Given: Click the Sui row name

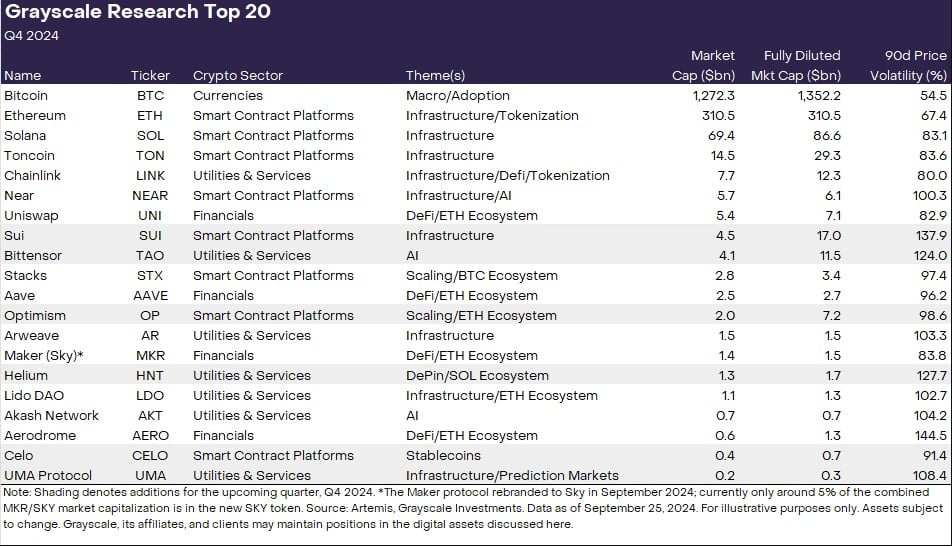Looking at the screenshot, I should pos(14,235).
